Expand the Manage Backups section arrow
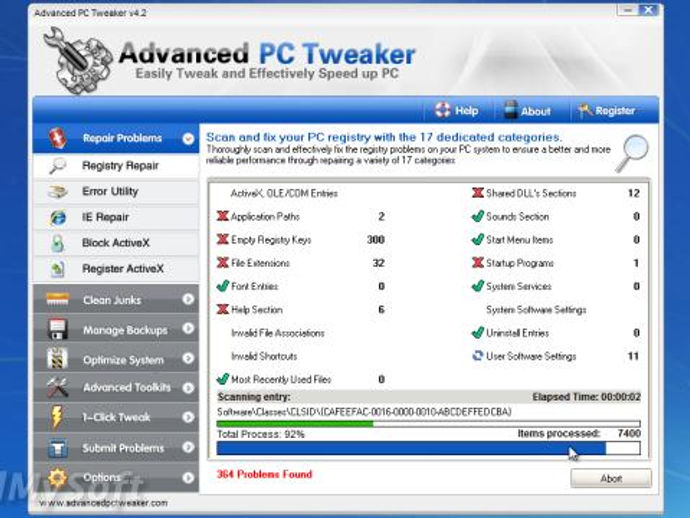The image size is (690, 518). pyautogui.click(x=188, y=329)
